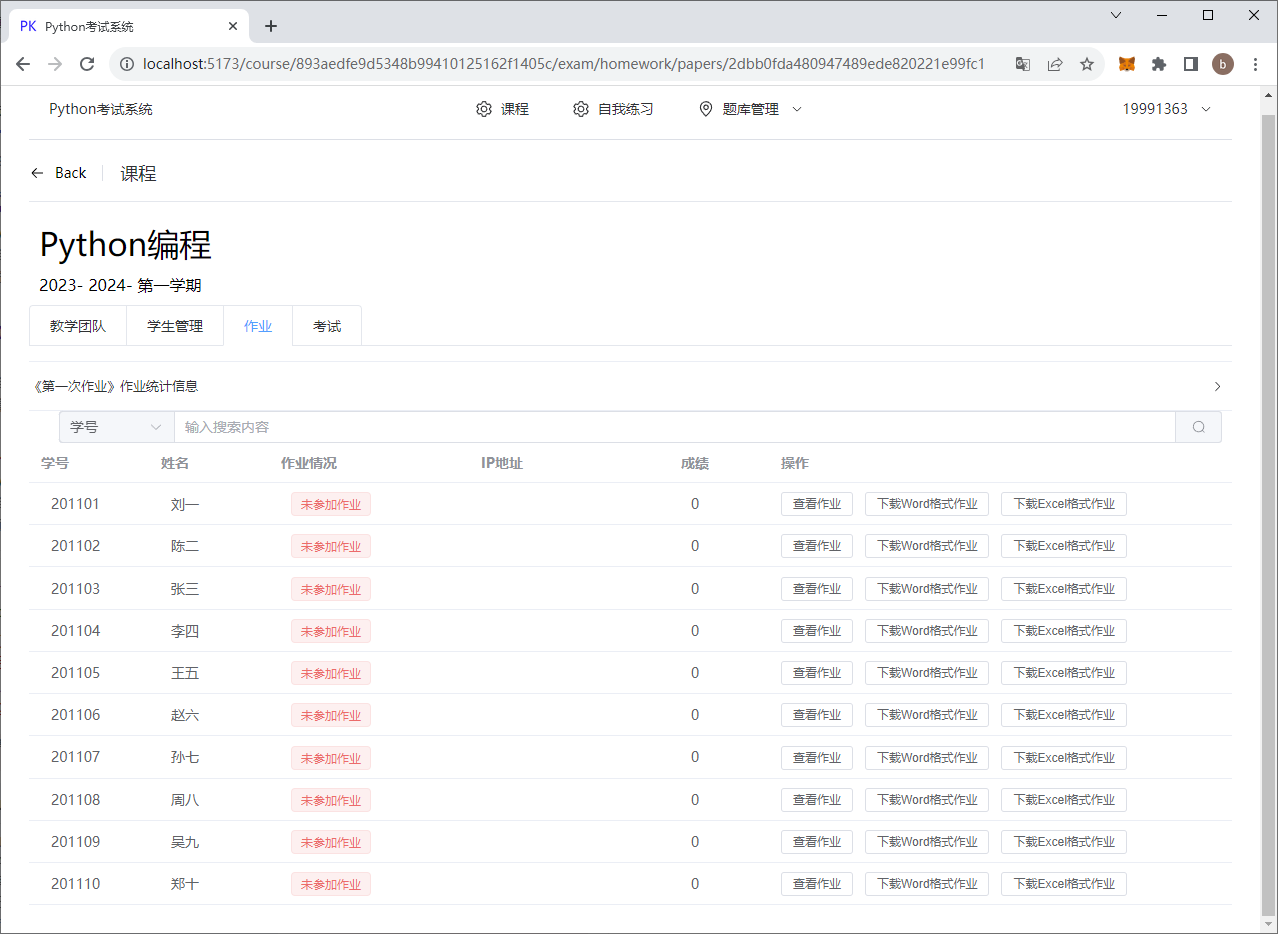View homework for 李四
This screenshot has height=934, width=1278.
point(817,631)
